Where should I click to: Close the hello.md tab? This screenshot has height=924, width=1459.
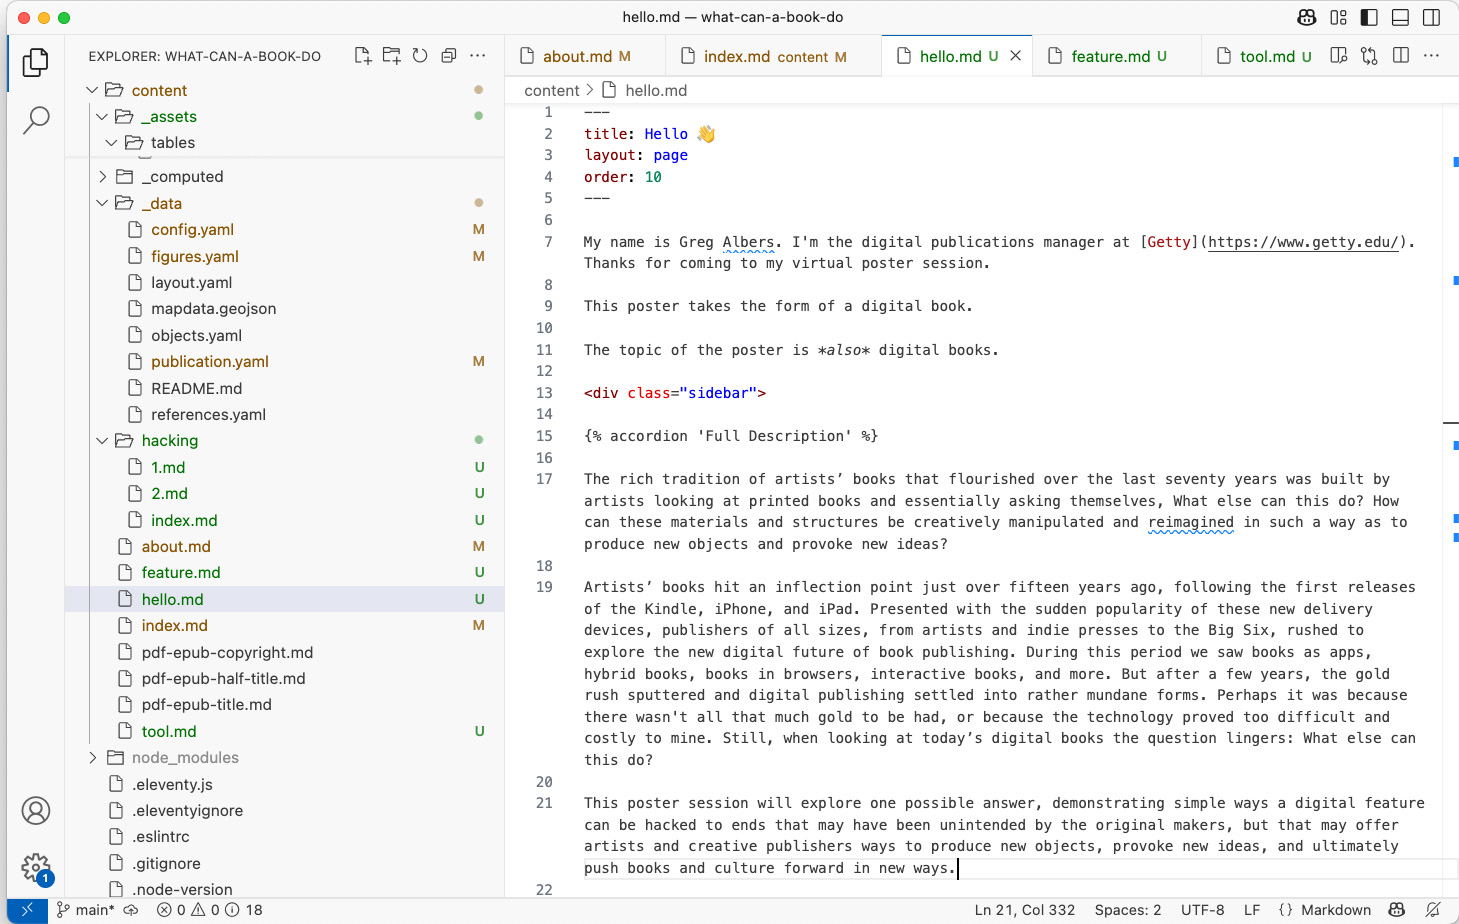pos(1015,56)
